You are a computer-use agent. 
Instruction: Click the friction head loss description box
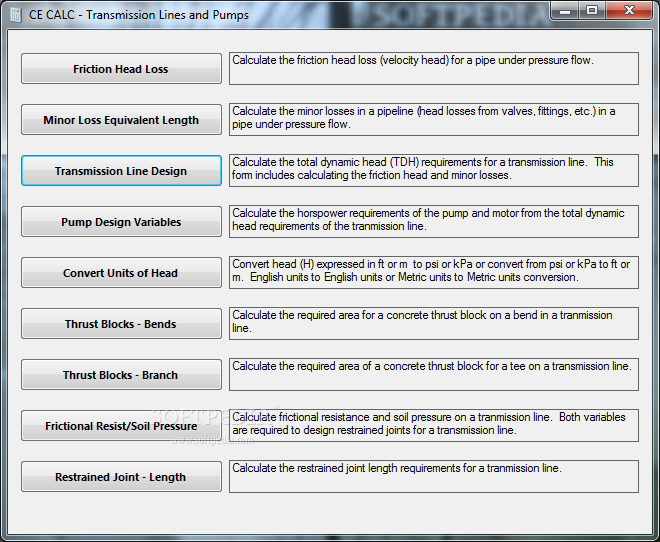(x=434, y=69)
